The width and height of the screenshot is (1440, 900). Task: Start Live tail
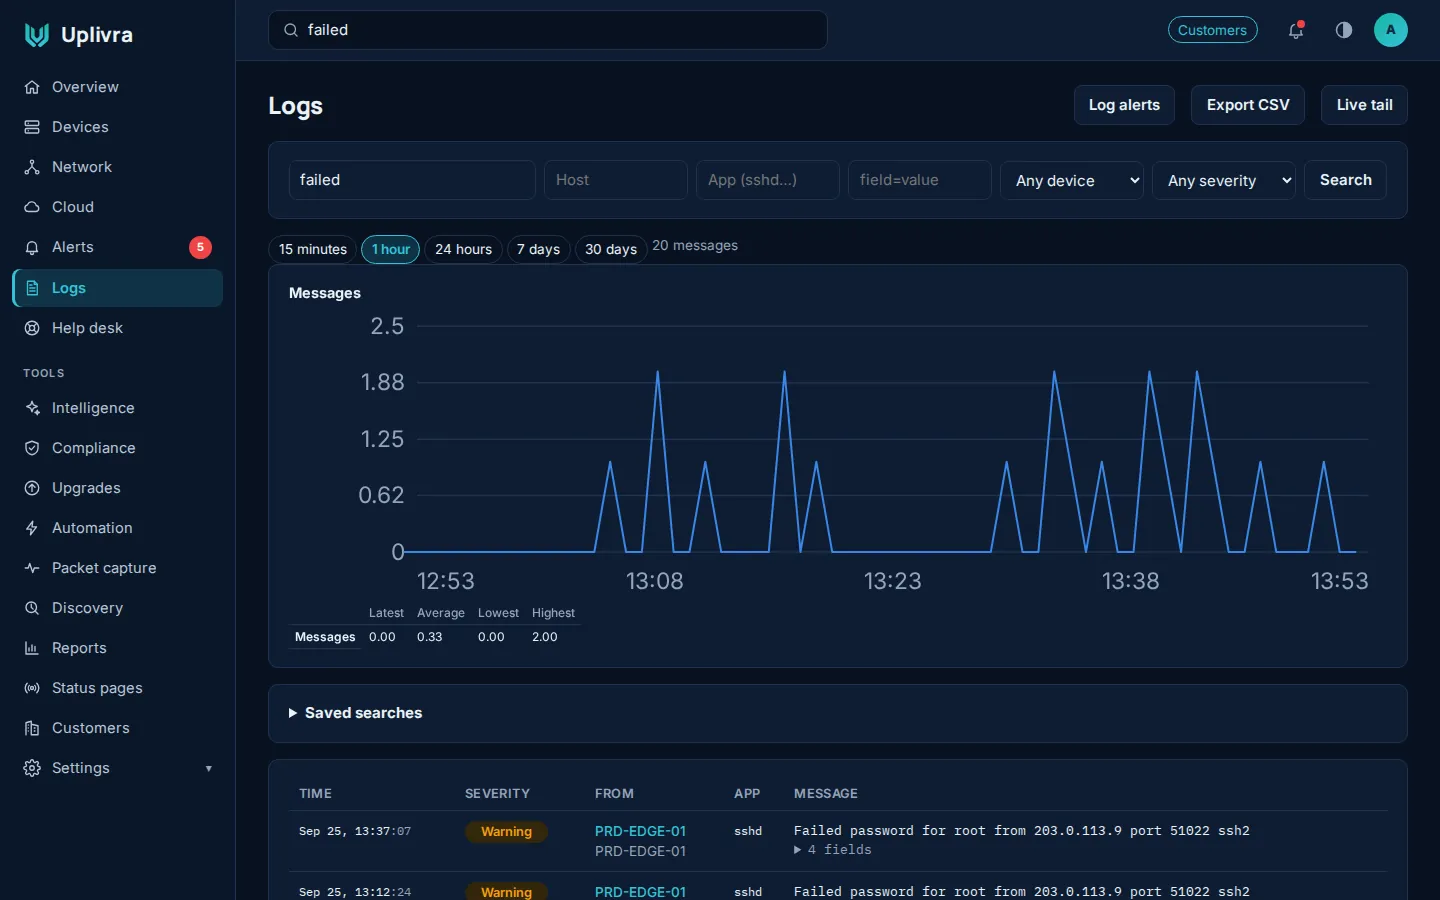1364,105
